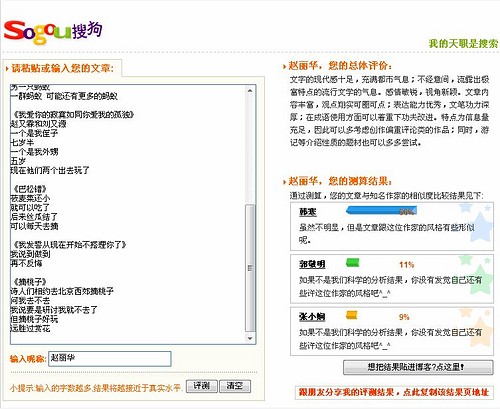Viewport: 500px width, 409px height.
Task: Click the arrow bullet before 您的总体评价
Action: [x=284, y=66]
